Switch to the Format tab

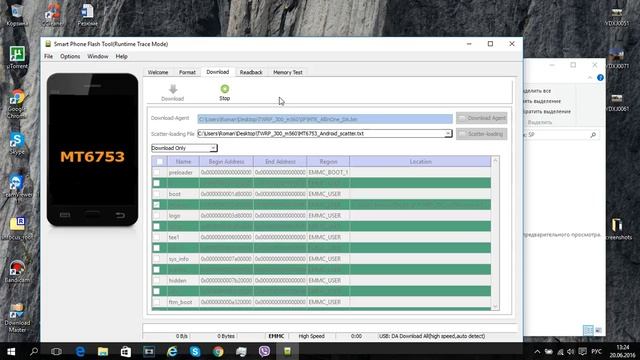coord(187,72)
